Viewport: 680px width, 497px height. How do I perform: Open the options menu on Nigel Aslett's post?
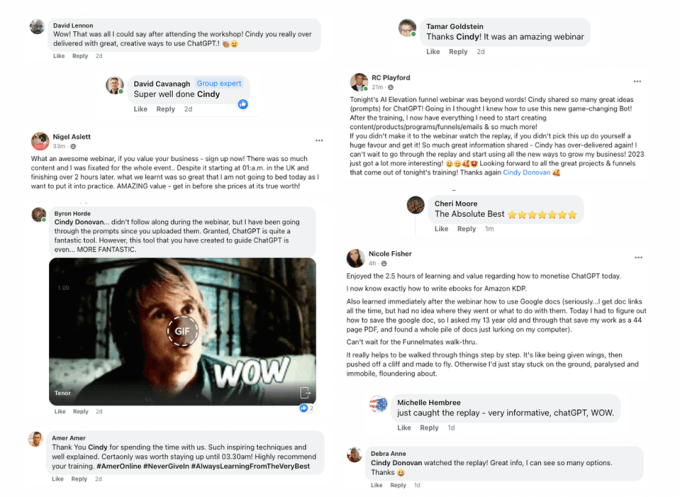(x=319, y=141)
